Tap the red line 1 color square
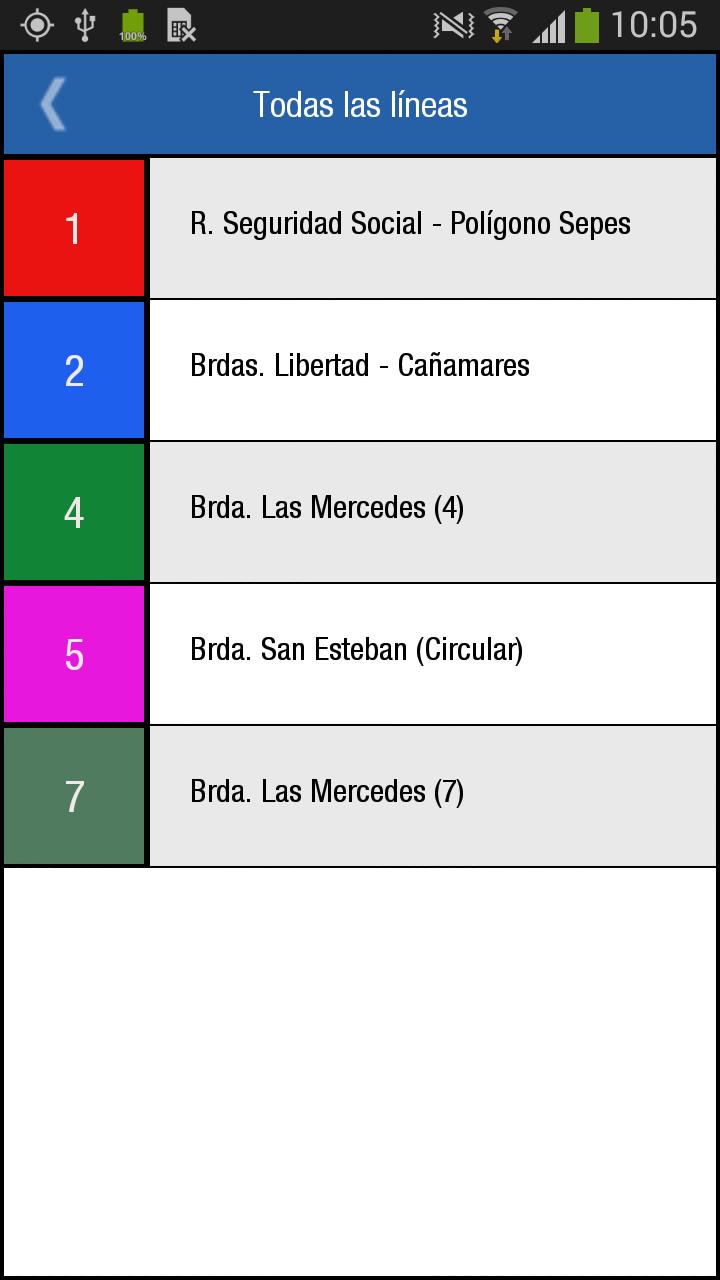Image resolution: width=720 pixels, height=1280 pixels. point(74,228)
